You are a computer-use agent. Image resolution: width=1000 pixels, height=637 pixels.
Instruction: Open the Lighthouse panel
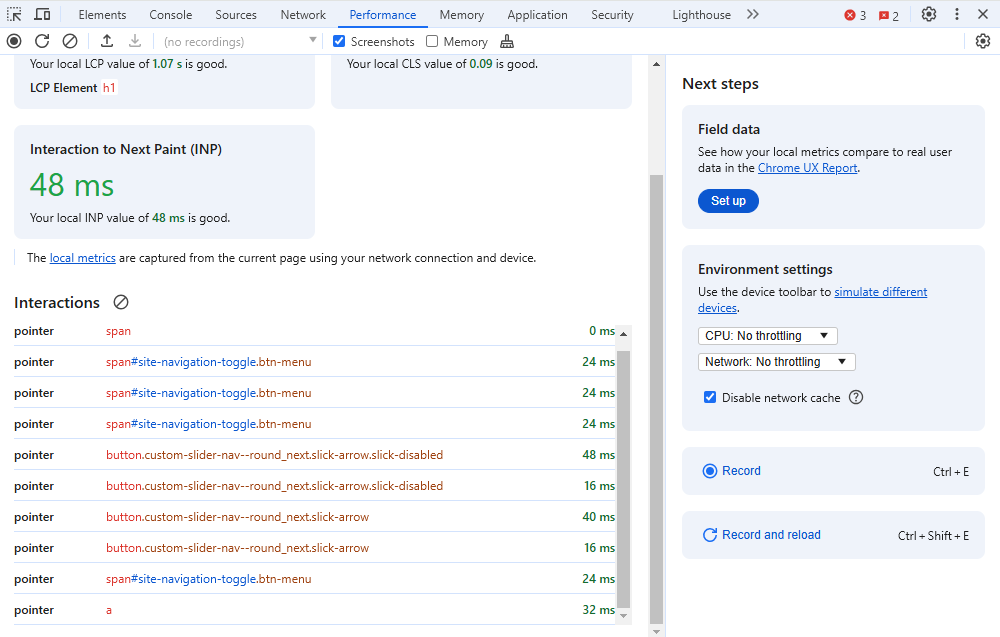click(703, 14)
